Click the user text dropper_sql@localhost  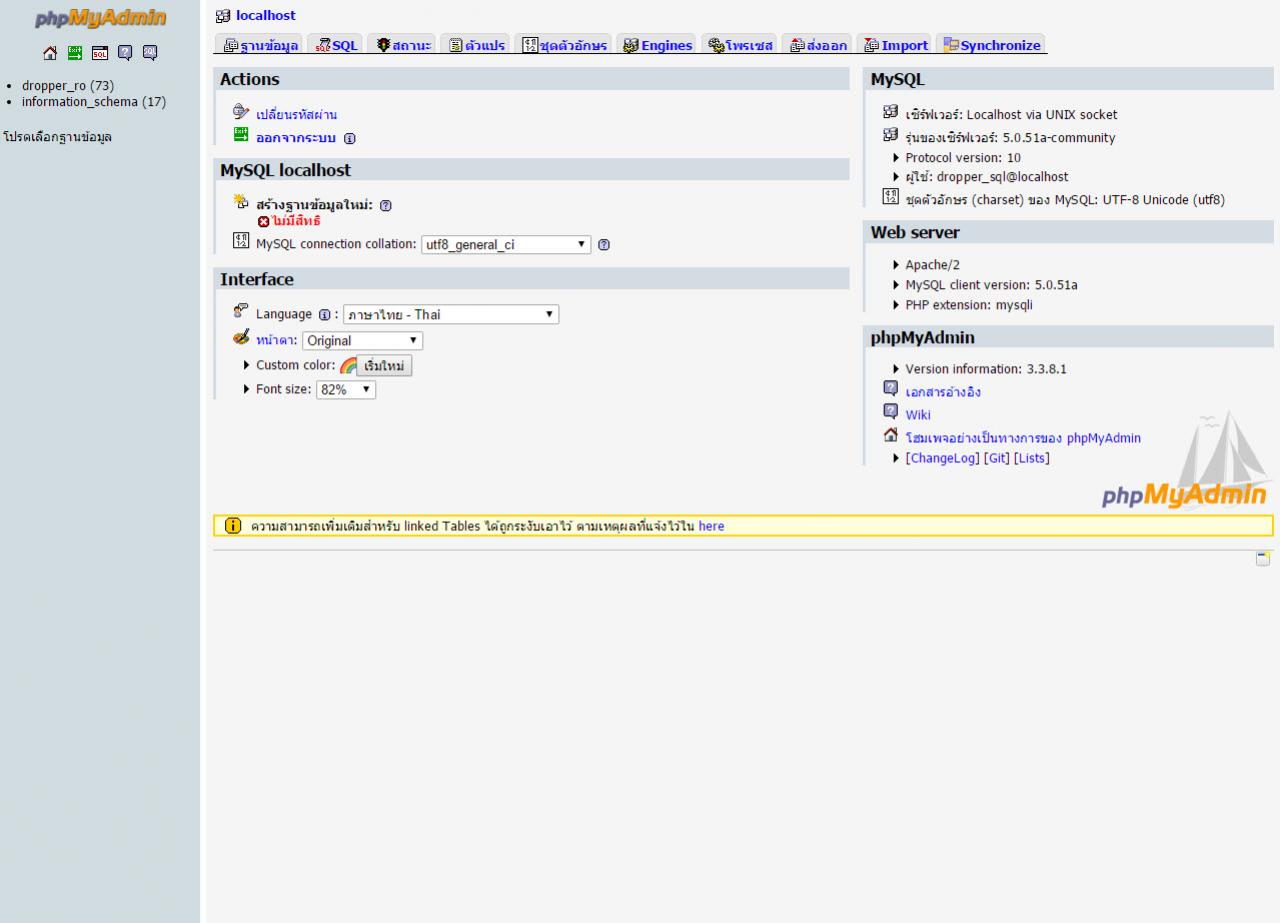(1002, 177)
